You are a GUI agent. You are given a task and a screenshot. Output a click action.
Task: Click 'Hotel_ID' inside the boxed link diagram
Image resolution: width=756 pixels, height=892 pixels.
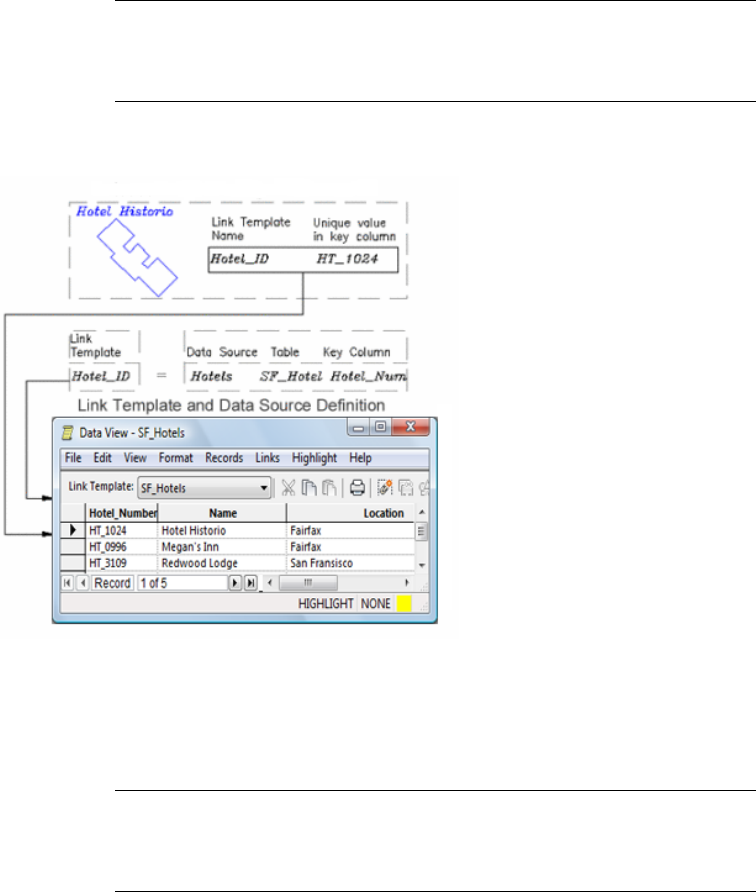[239, 259]
